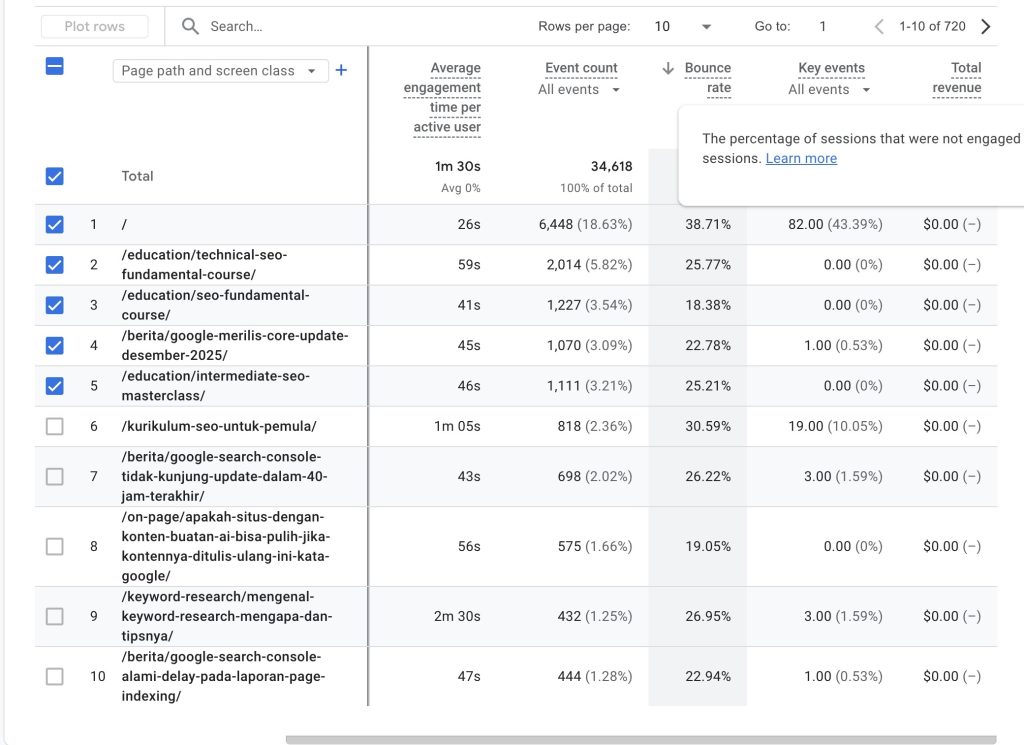Click the 38.71% bounce rate value
Screen dimensions: 1024x745
tap(708, 225)
